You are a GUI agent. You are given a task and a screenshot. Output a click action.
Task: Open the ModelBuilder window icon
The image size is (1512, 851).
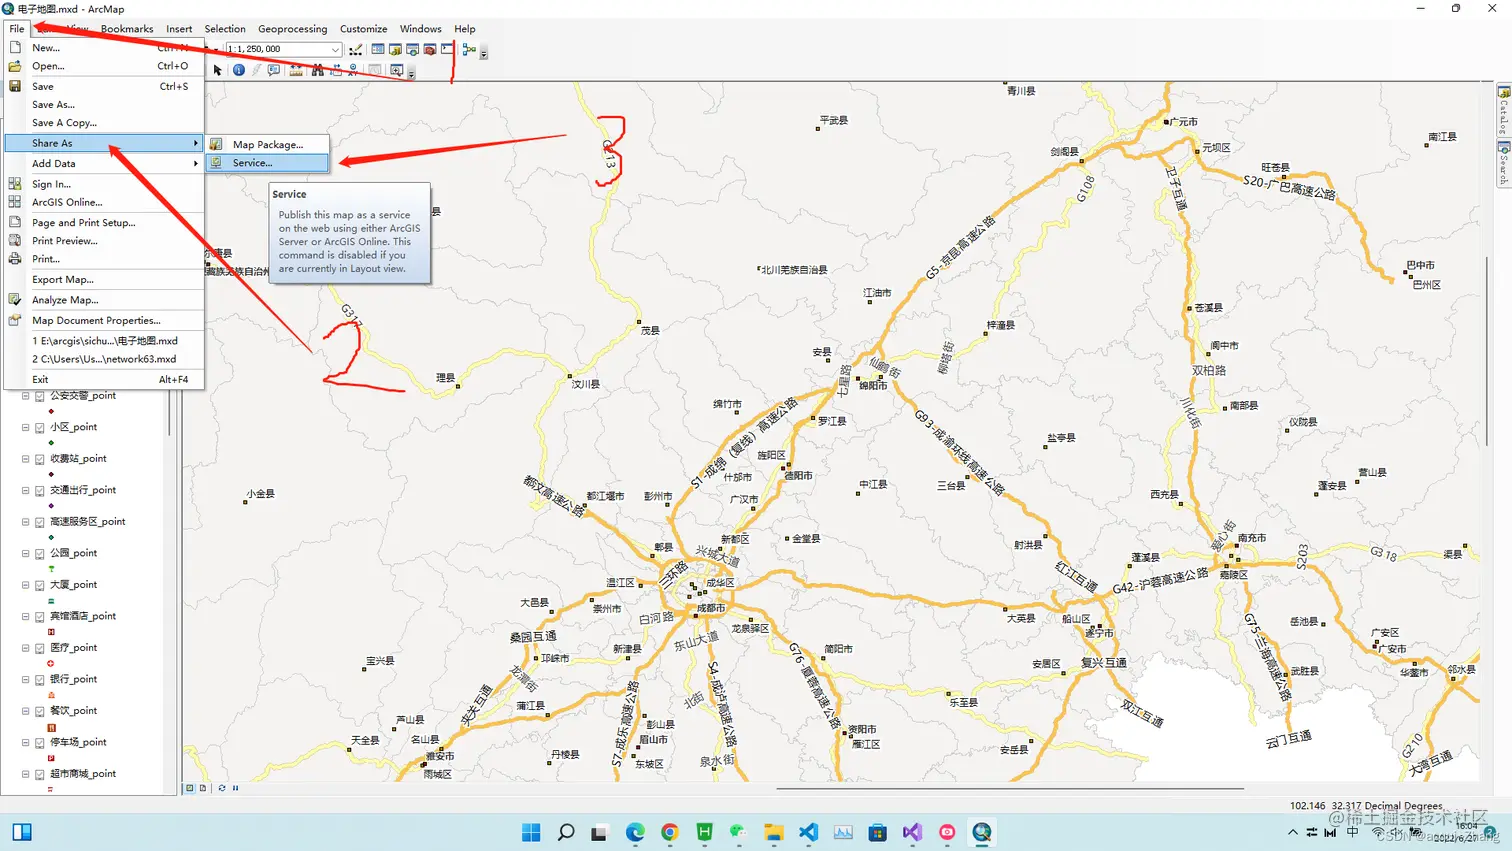[469, 49]
